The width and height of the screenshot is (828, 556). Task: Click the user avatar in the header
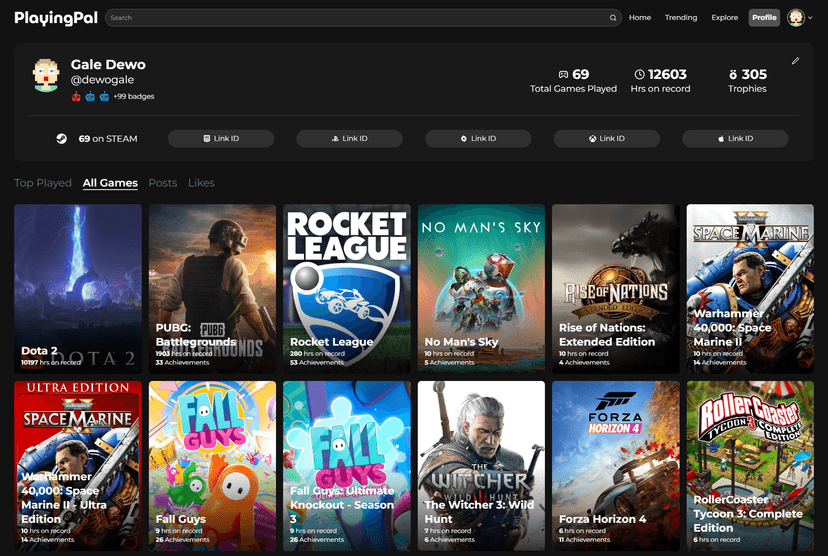(796, 17)
